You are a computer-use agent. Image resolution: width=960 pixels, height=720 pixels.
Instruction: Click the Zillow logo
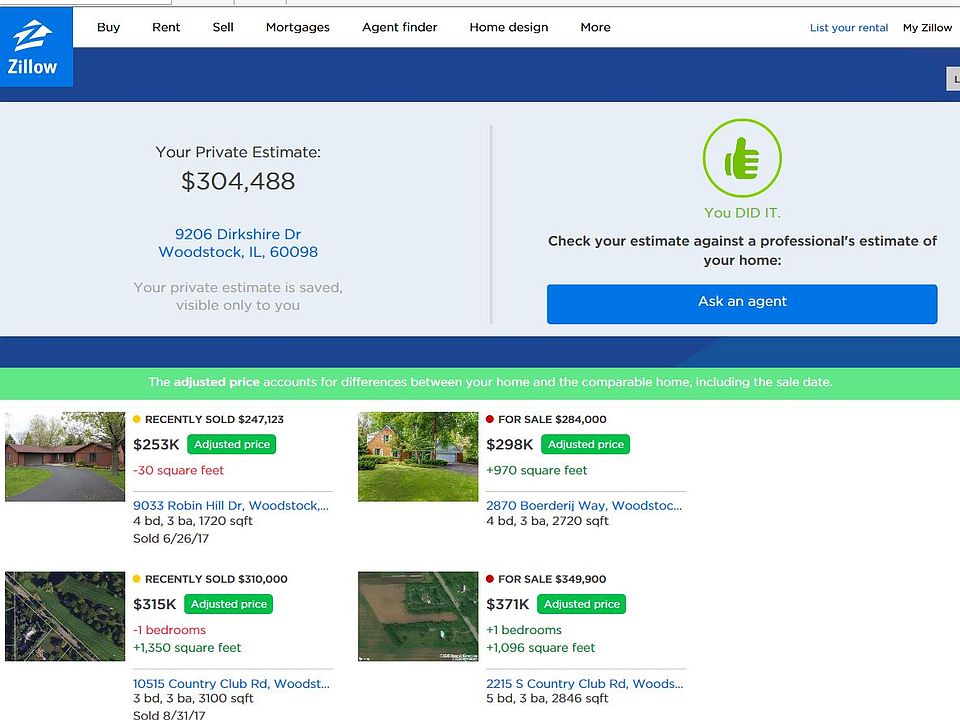[36, 47]
